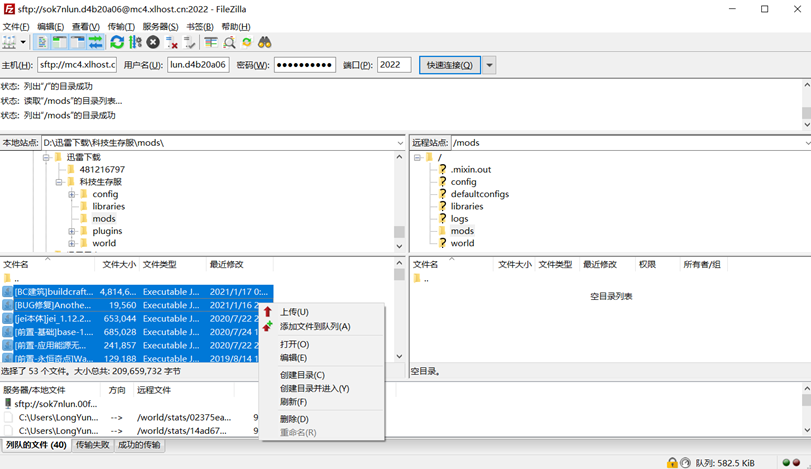Expand the local plugins folder
Image resolution: width=811 pixels, height=469 pixels.
(x=72, y=231)
